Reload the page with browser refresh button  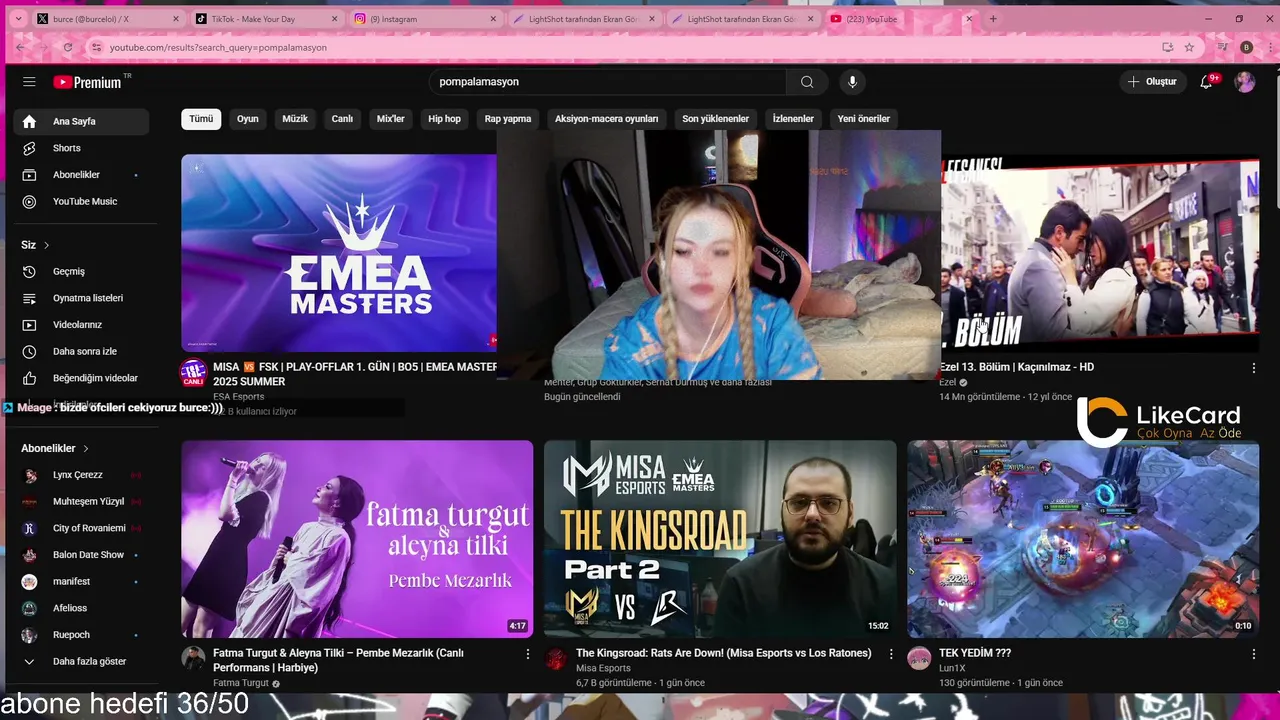[68, 47]
